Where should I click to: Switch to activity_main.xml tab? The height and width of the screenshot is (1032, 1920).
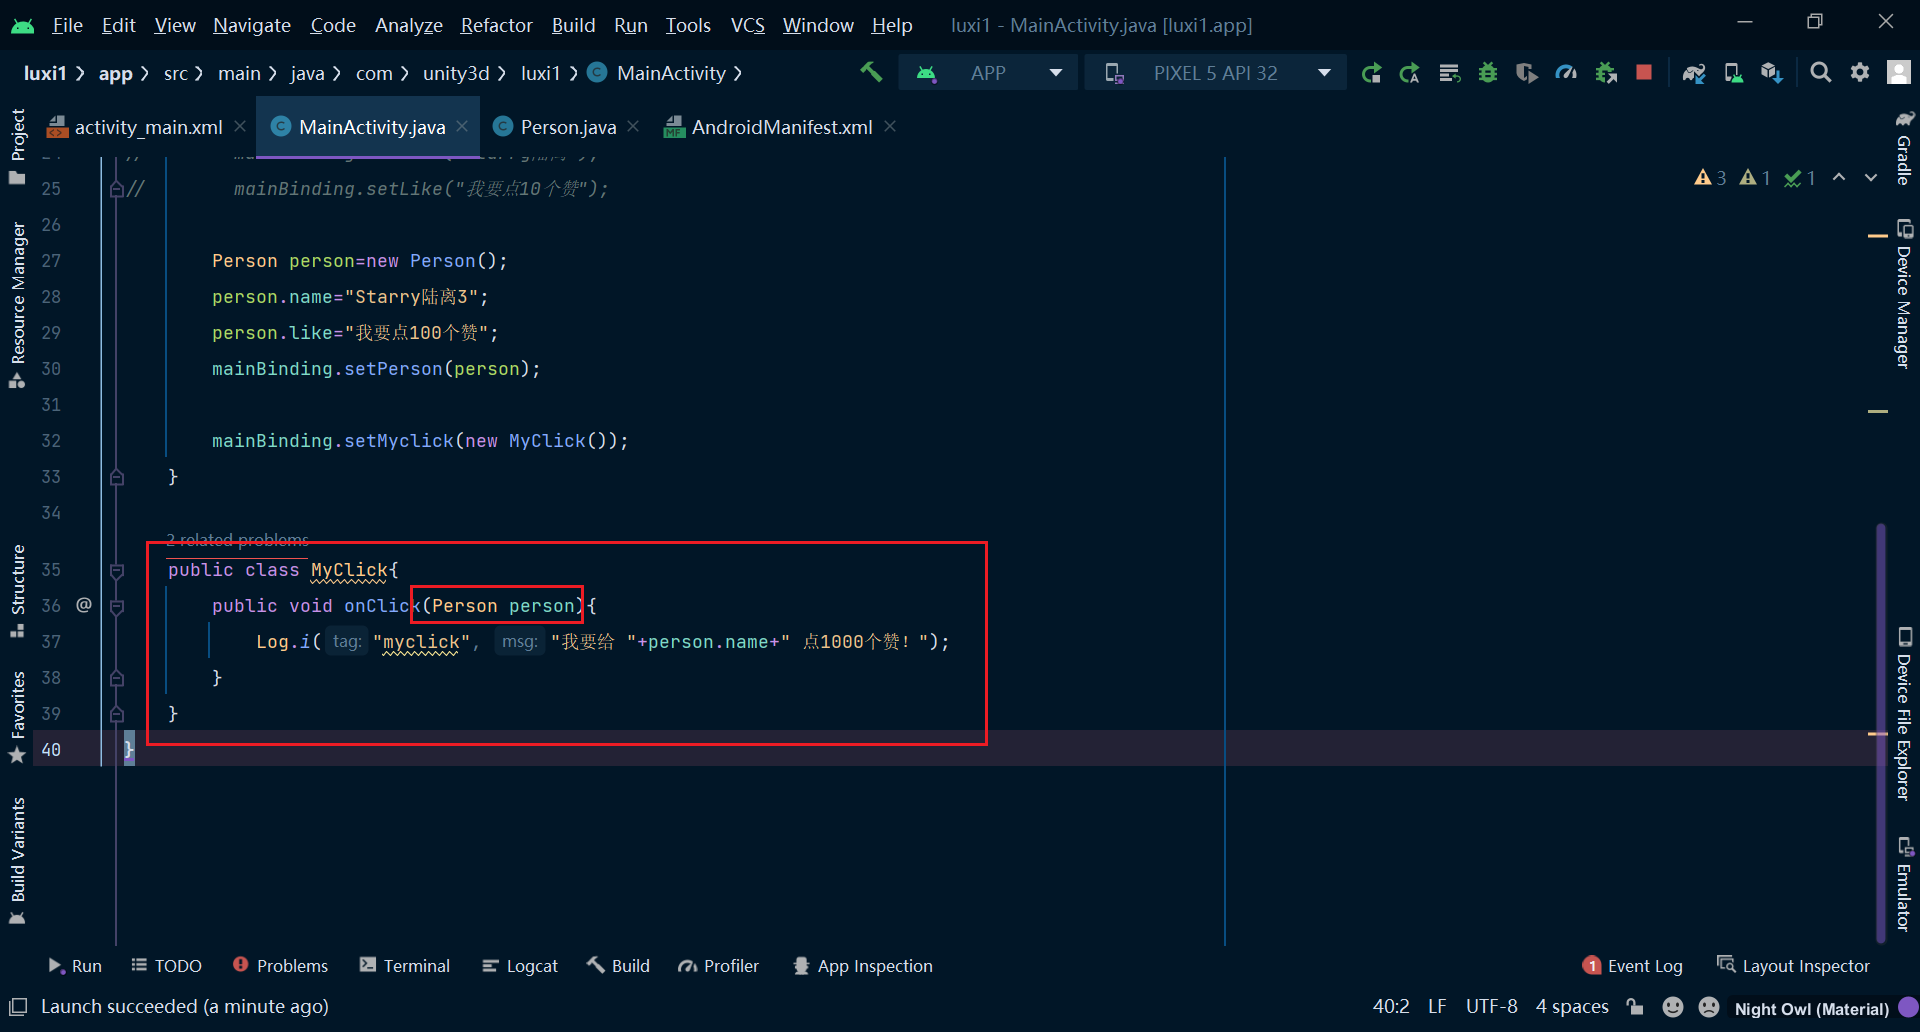(x=148, y=127)
